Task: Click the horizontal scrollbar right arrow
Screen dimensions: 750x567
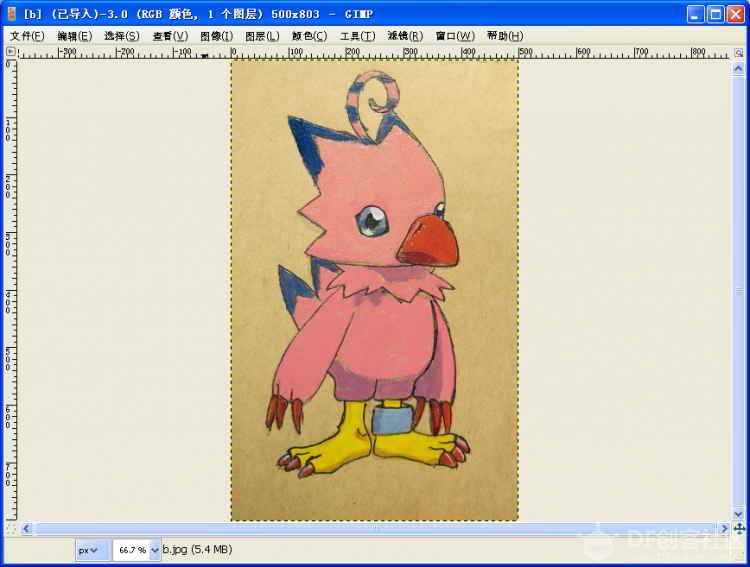Action: click(724, 529)
